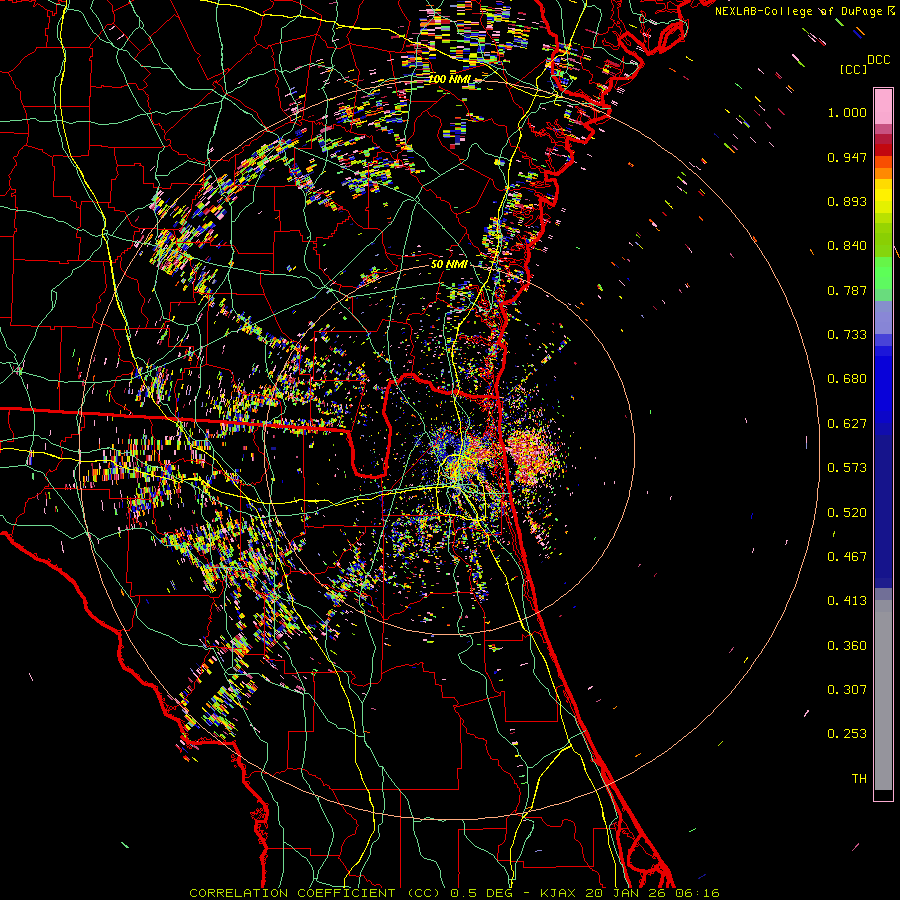Click the 50 NMI range ring label
The image size is (900, 900).
(449, 264)
